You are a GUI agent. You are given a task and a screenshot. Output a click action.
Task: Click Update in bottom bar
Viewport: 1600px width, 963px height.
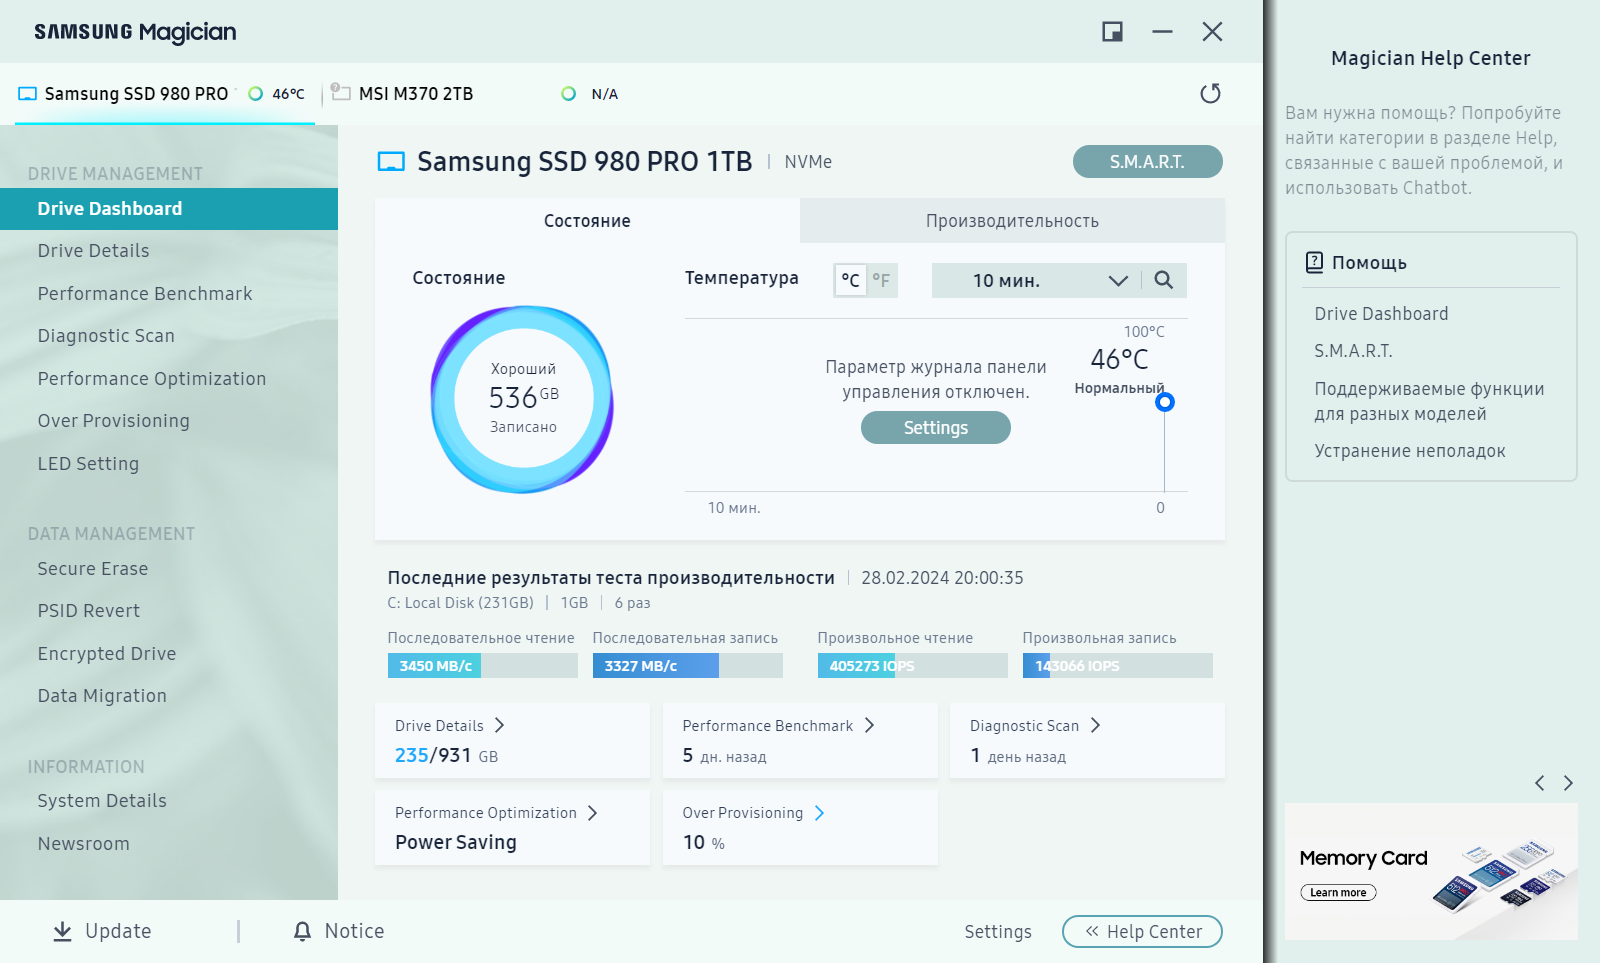pos(102,931)
